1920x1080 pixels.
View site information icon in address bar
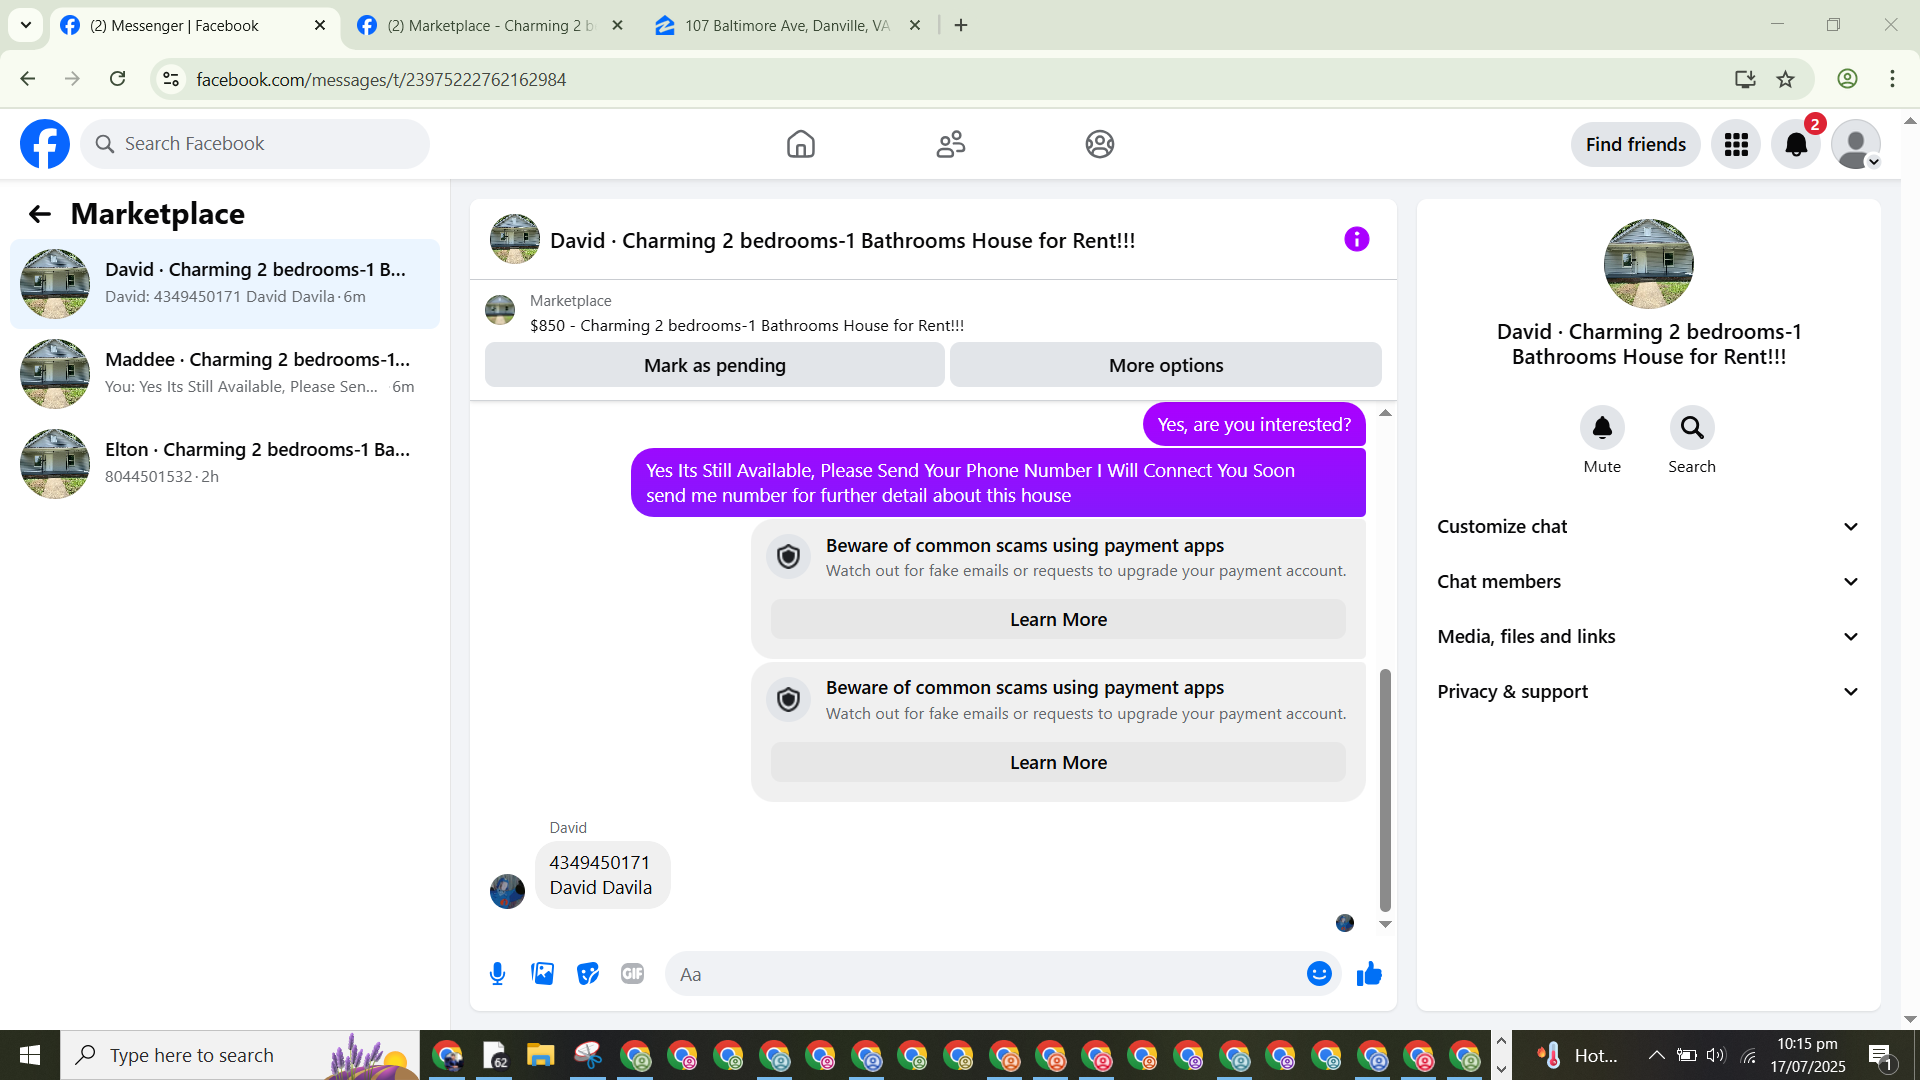click(171, 79)
